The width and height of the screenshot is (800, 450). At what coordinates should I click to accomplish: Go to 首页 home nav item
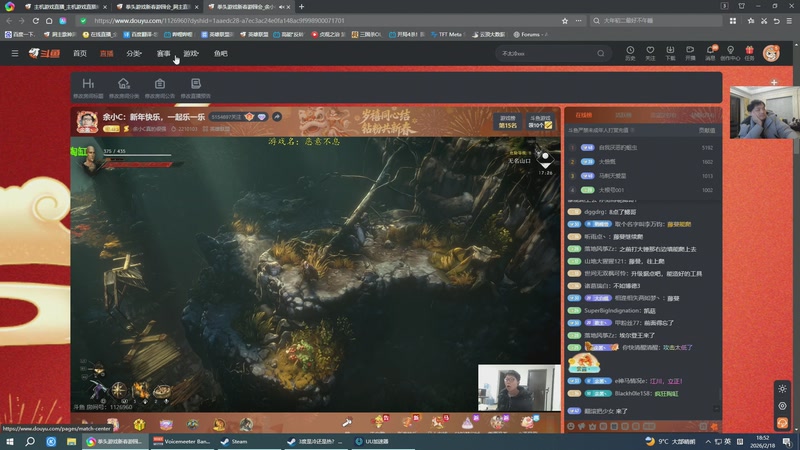[80, 53]
